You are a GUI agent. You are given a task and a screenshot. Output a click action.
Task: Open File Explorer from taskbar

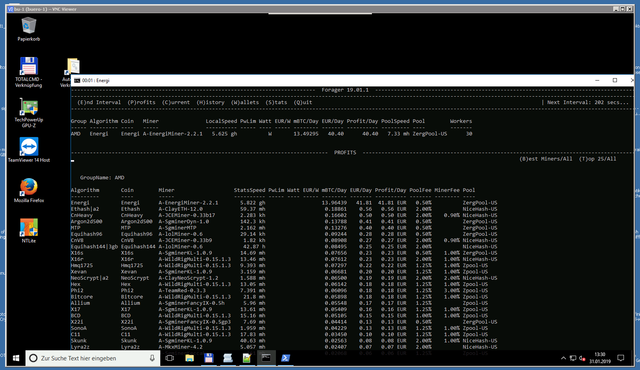[x=189, y=358]
